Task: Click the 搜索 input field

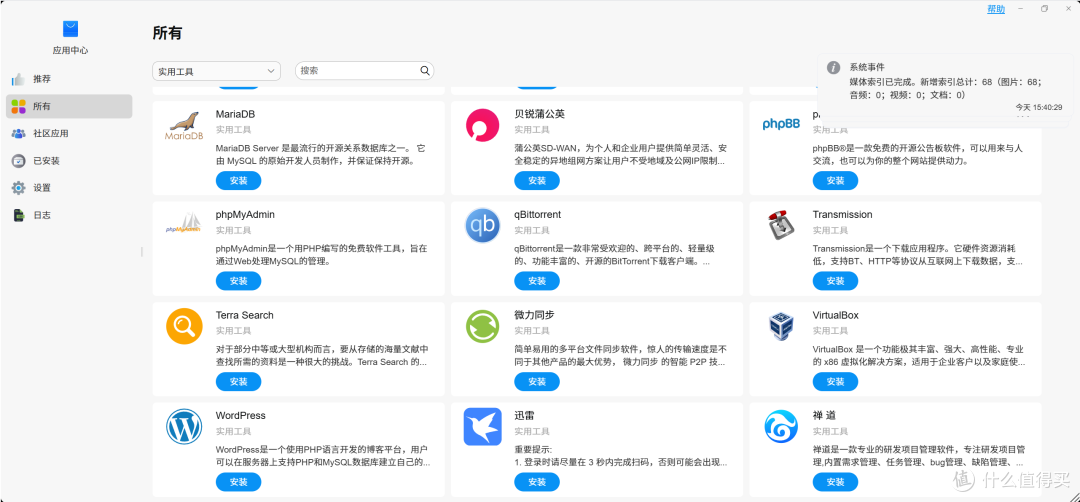Action: point(364,70)
